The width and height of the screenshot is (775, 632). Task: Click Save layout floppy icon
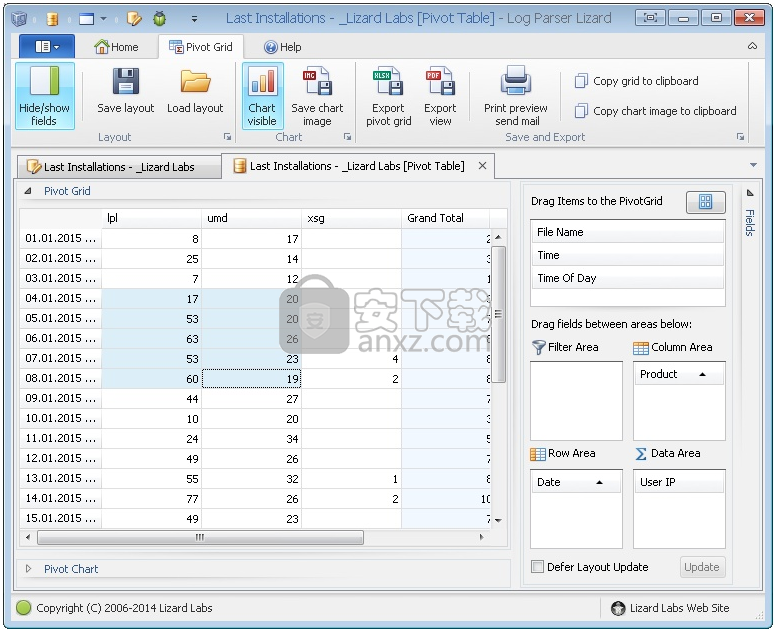[x=126, y=81]
